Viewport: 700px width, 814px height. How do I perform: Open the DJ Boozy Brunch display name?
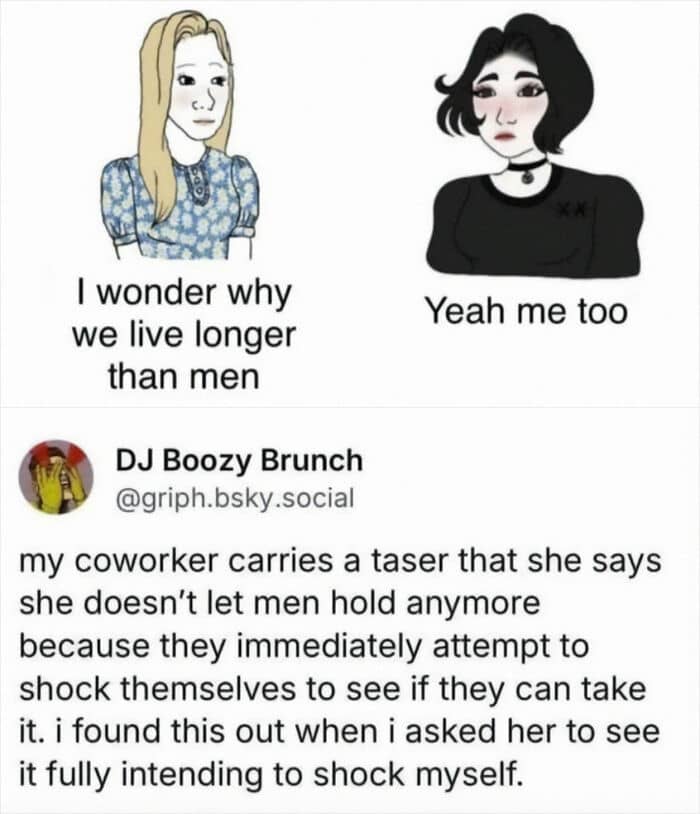click(239, 461)
